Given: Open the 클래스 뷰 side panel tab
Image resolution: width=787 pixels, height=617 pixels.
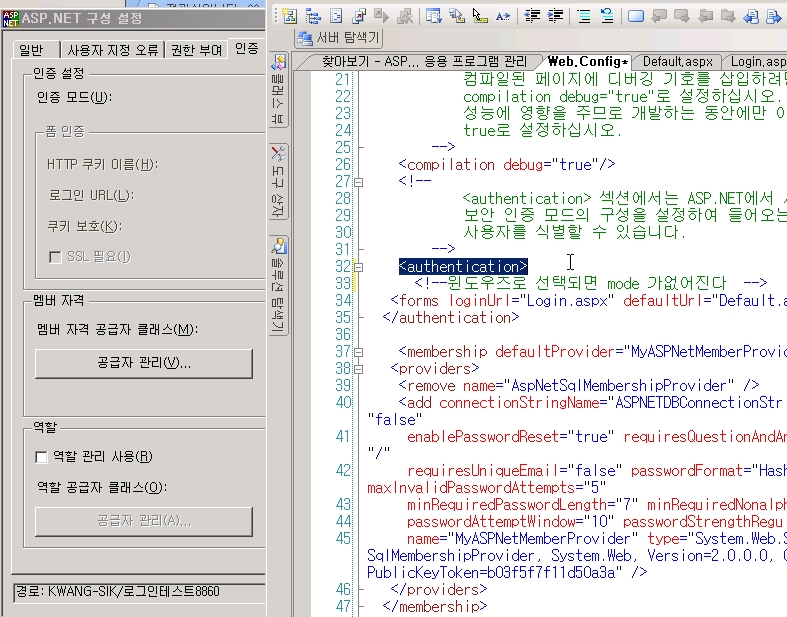Looking at the screenshot, I should point(278,90).
